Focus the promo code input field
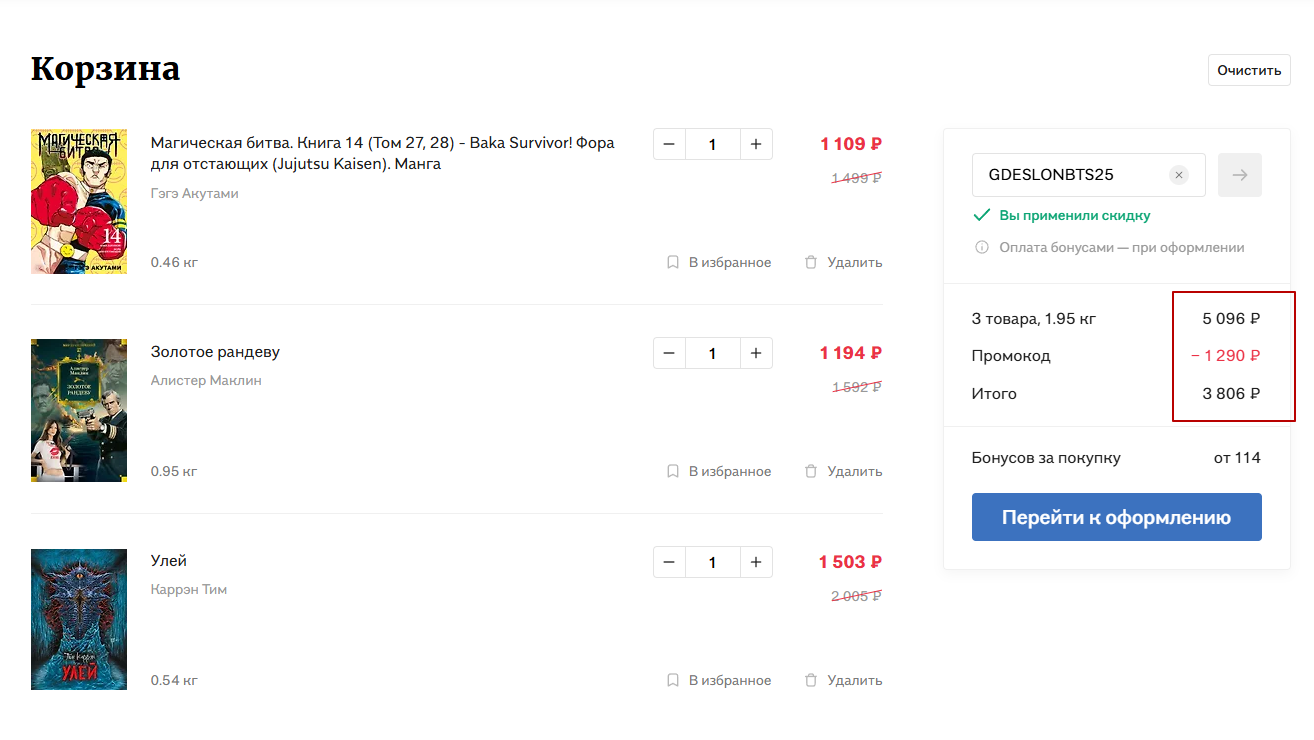This screenshot has width=1314, height=740. (x=1070, y=175)
